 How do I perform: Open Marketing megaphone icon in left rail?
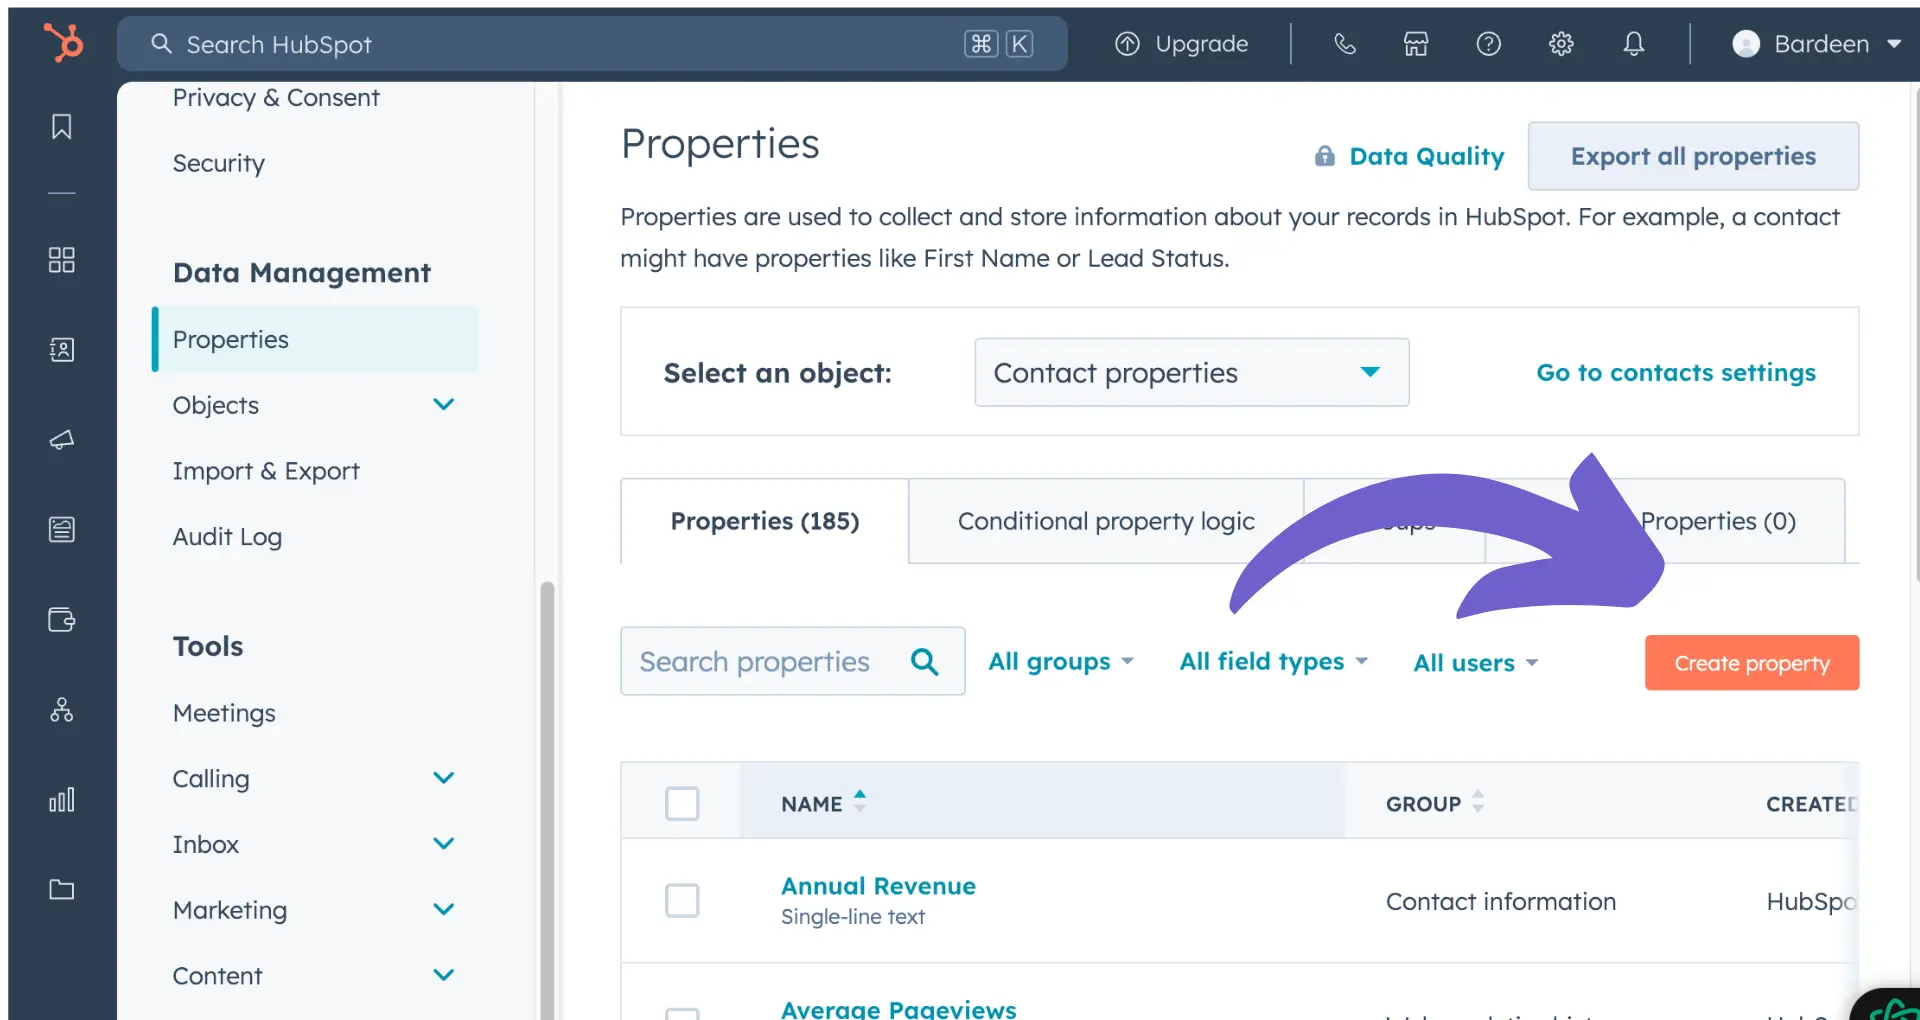pos(62,440)
